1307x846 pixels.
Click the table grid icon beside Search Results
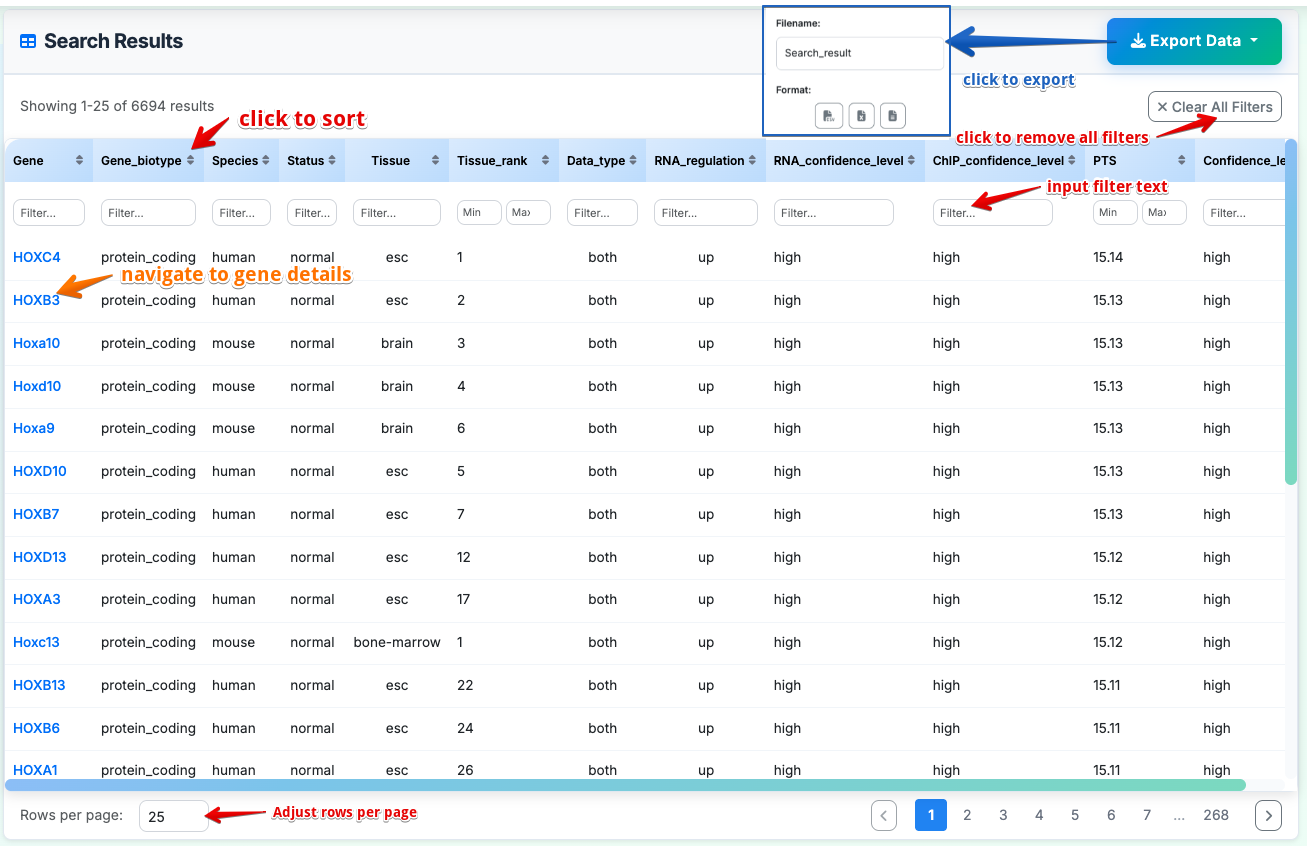coord(28,40)
